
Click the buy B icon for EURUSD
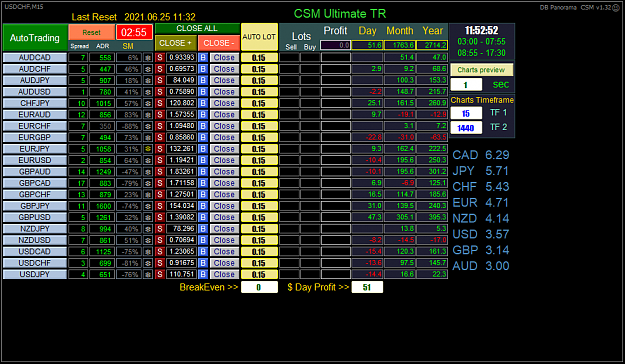pyautogui.click(x=203, y=160)
